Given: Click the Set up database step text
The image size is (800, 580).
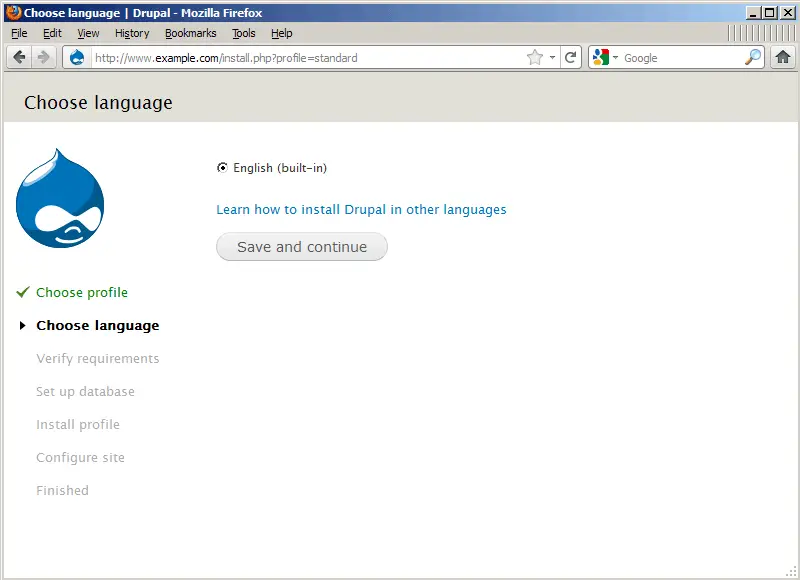Looking at the screenshot, I should (85, 391).
